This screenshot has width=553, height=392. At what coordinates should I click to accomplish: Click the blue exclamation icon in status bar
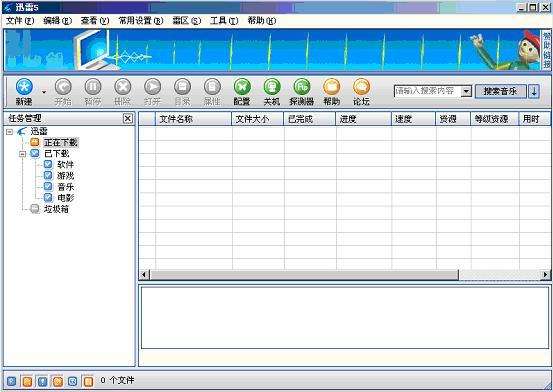coord(42,381)
